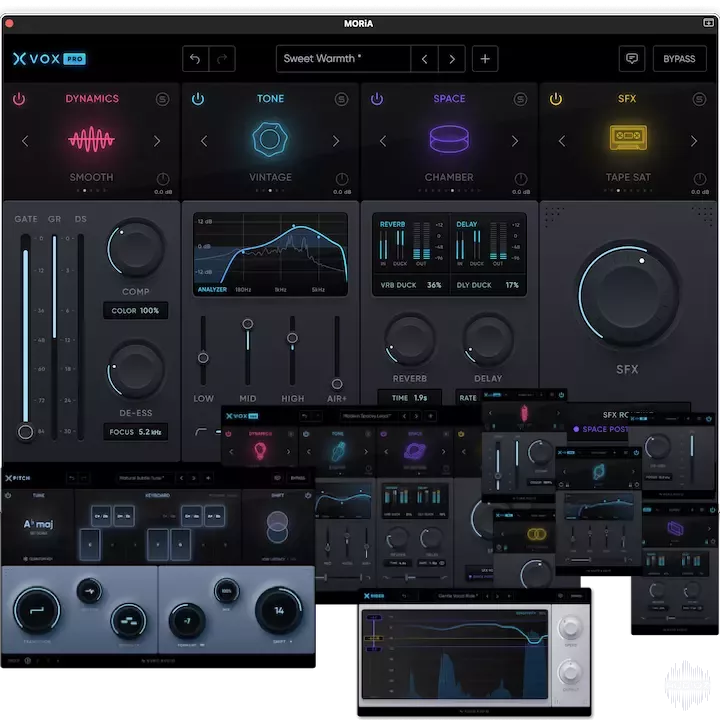Toggle the Tone module power button
Screen dimensions: 720x720
pyautogui.click(x=198, y=99)
